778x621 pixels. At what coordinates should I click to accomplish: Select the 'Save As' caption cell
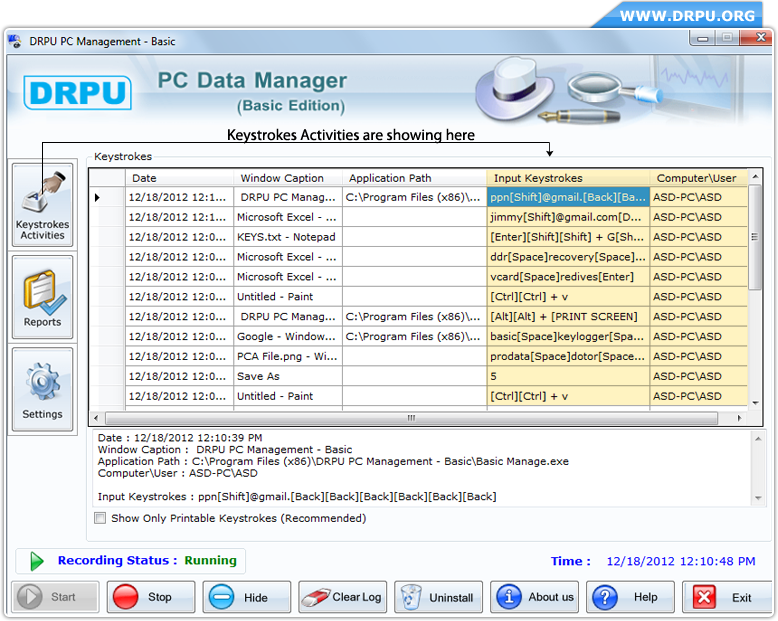point(288,376)
